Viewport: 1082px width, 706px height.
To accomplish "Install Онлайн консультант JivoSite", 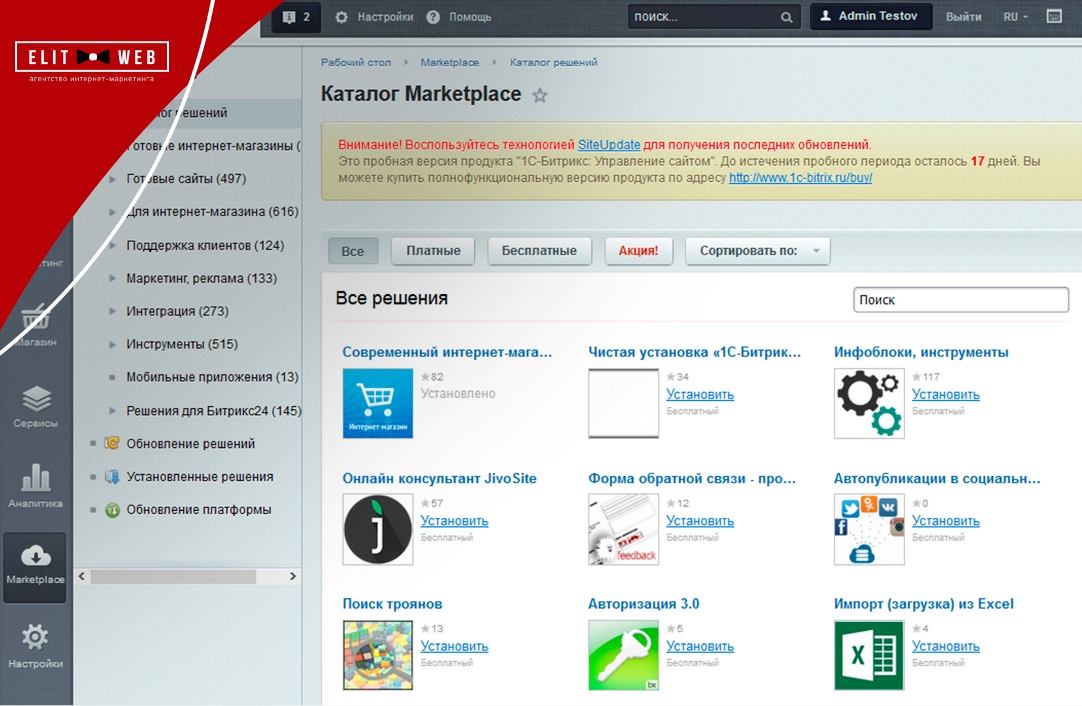I will (x=454, y=520).
